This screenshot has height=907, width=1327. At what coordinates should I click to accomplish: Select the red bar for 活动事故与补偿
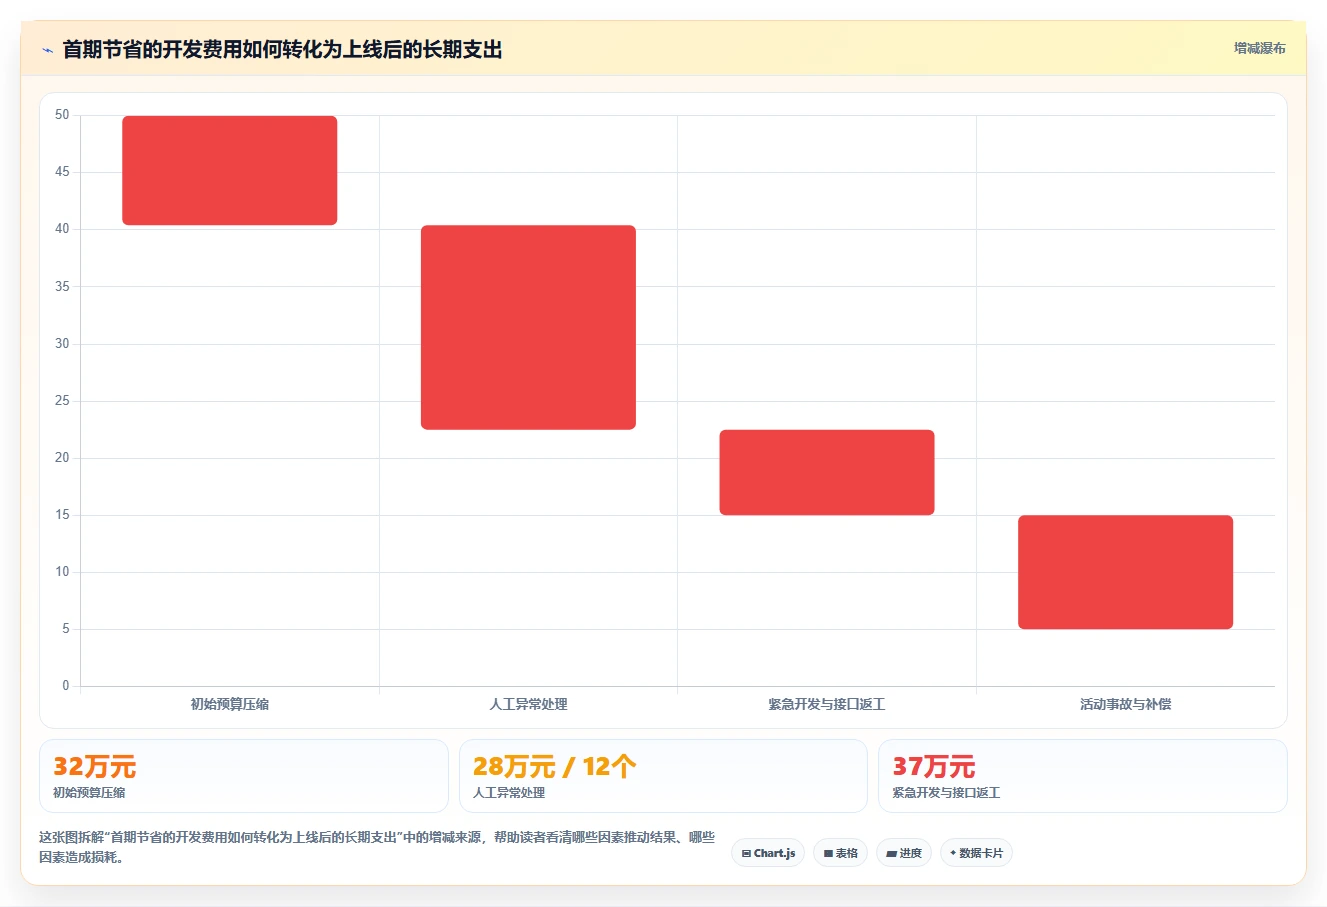(1125, 572)
